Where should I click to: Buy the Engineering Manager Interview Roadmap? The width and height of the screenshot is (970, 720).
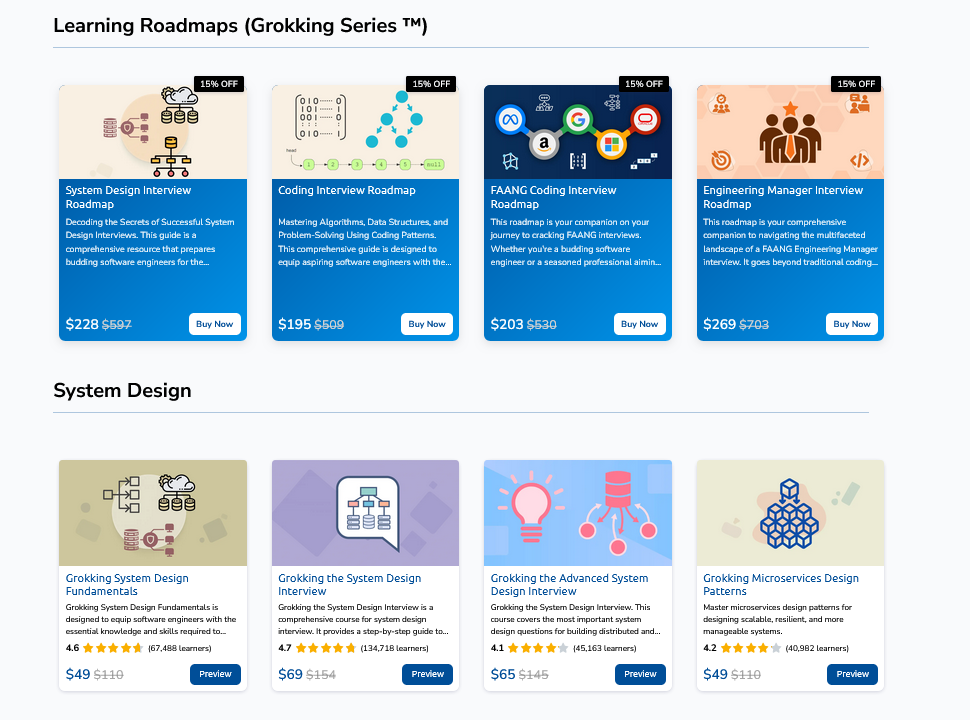(x=852, y=324)
